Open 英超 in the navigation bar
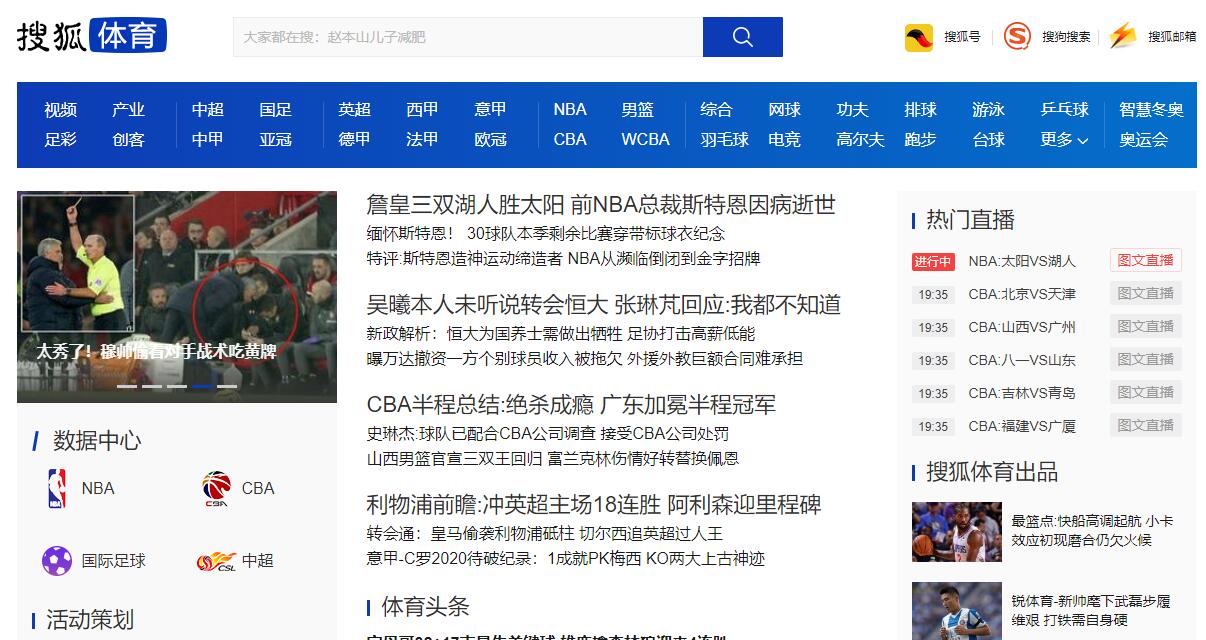The width and height of the screenshot is (1206, 640). point(354,110)
